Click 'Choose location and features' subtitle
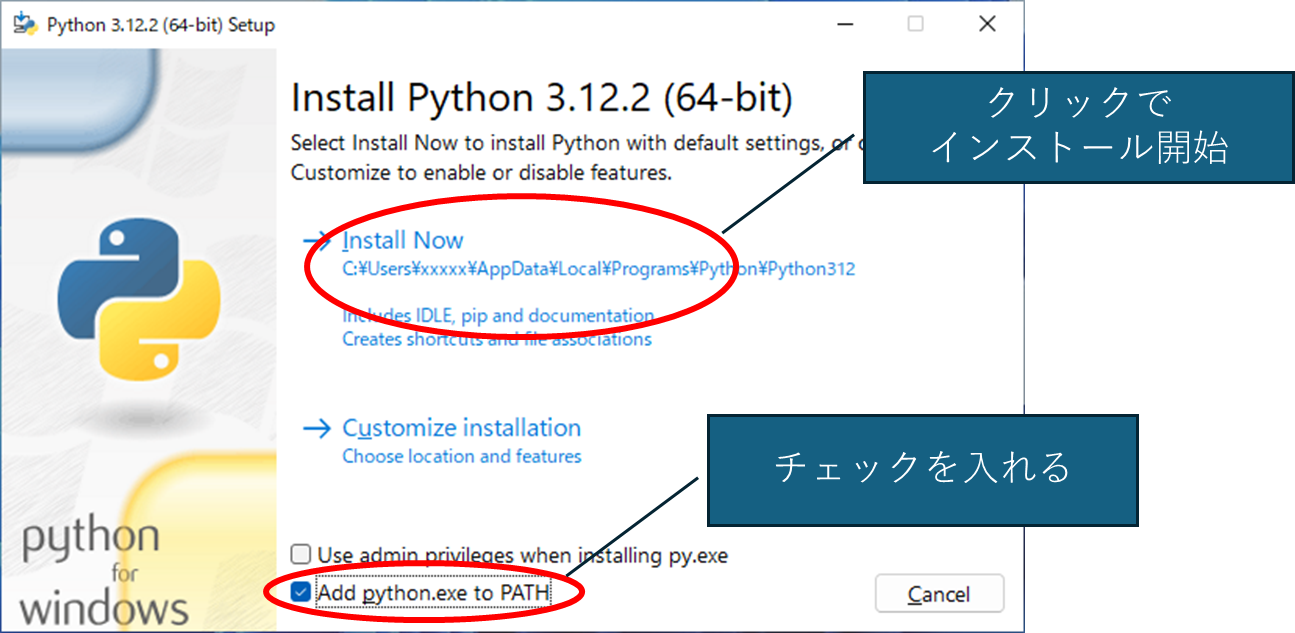 (x=461, y=456)
